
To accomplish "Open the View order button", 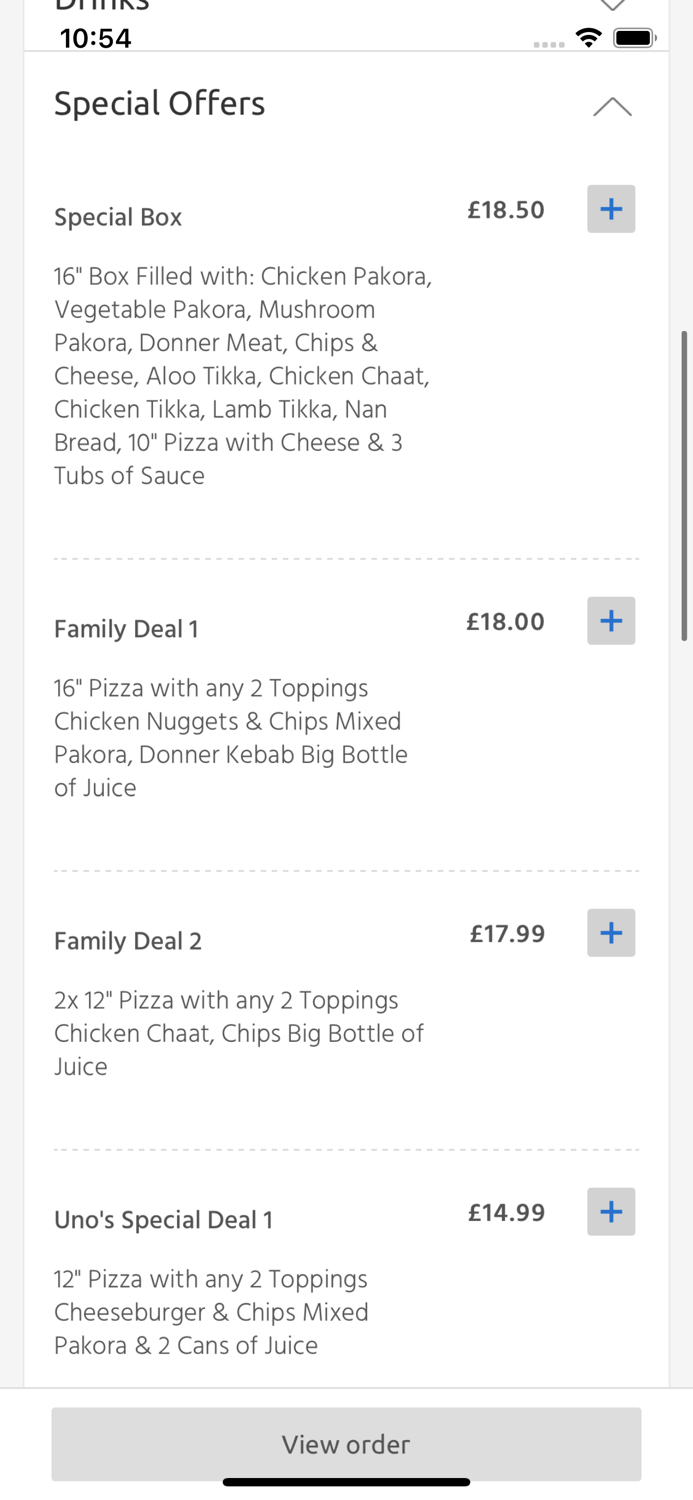I will (346, 1444).
